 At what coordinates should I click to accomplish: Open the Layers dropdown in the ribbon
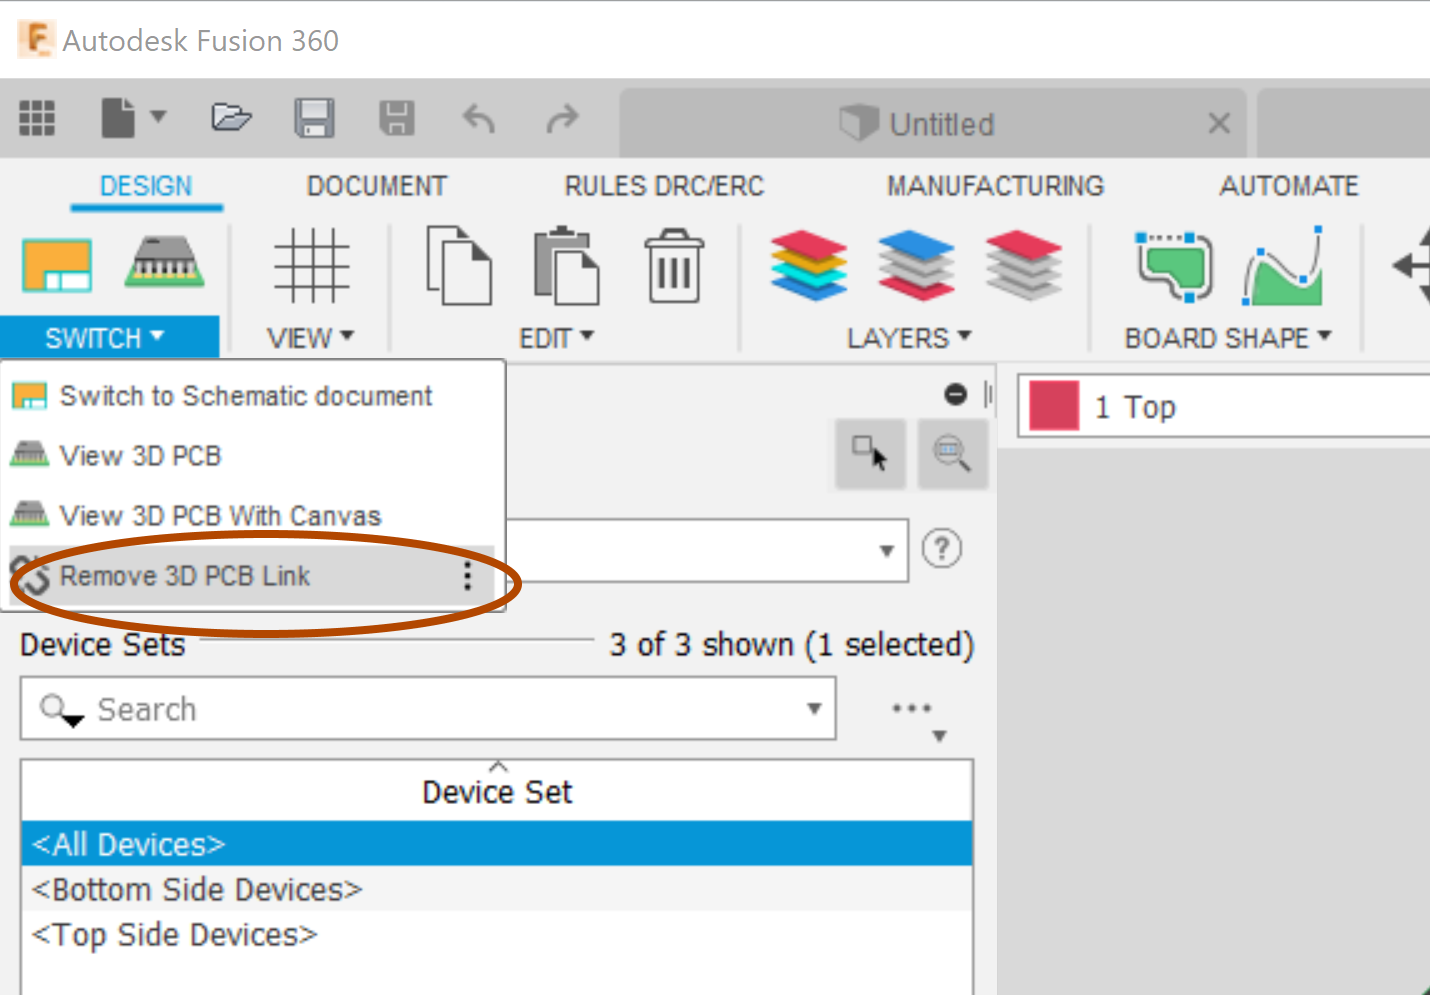tap(908, 337)
